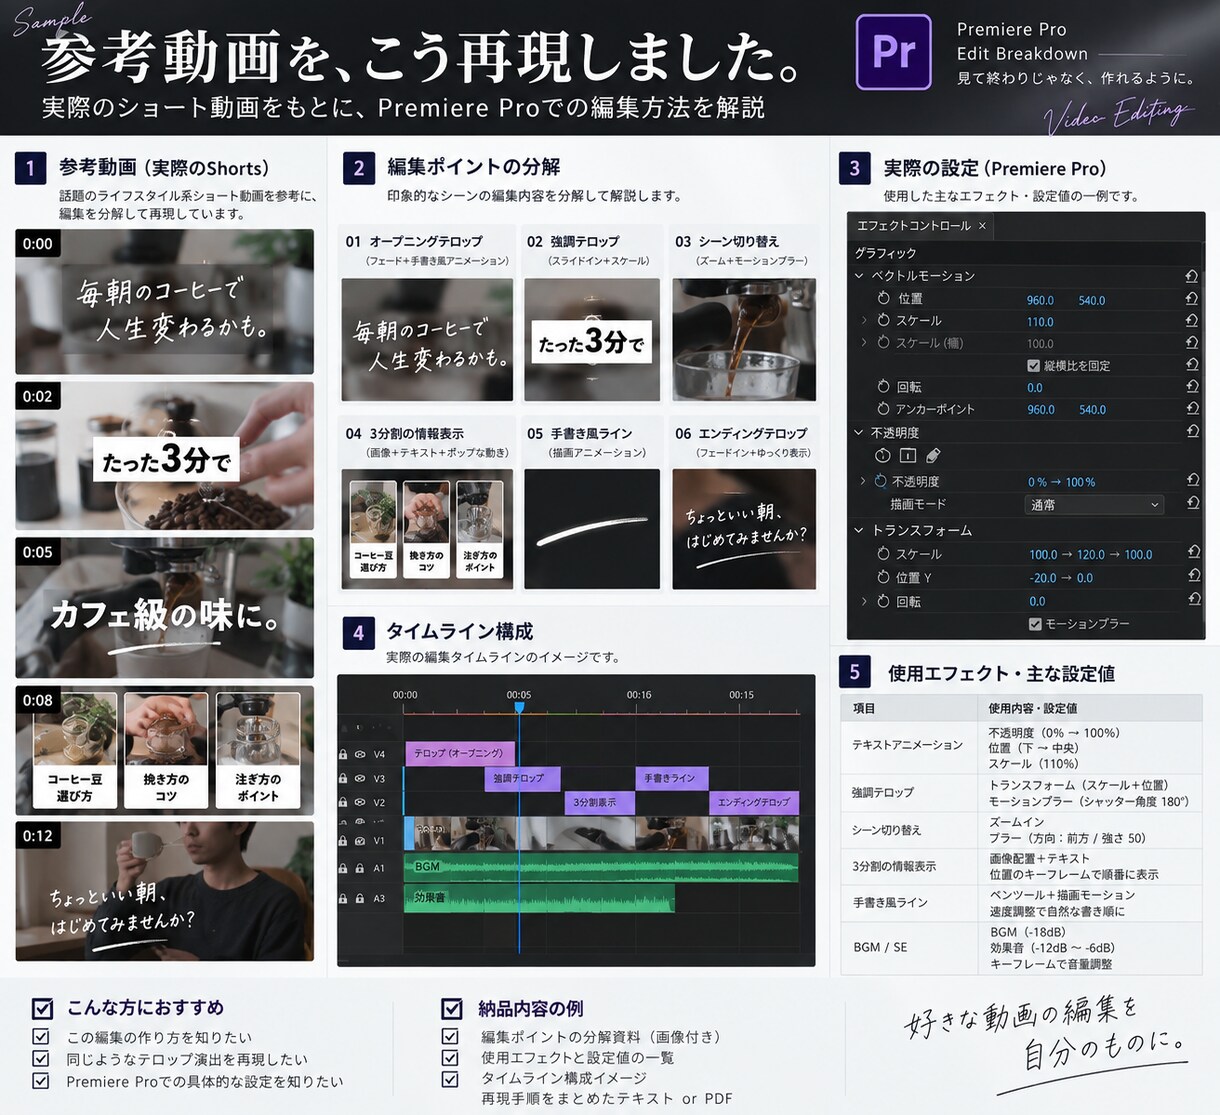
Task: Toggle the 使用エフェクトと設定値の一覧 checkbox
Action: pos(451,1057)
